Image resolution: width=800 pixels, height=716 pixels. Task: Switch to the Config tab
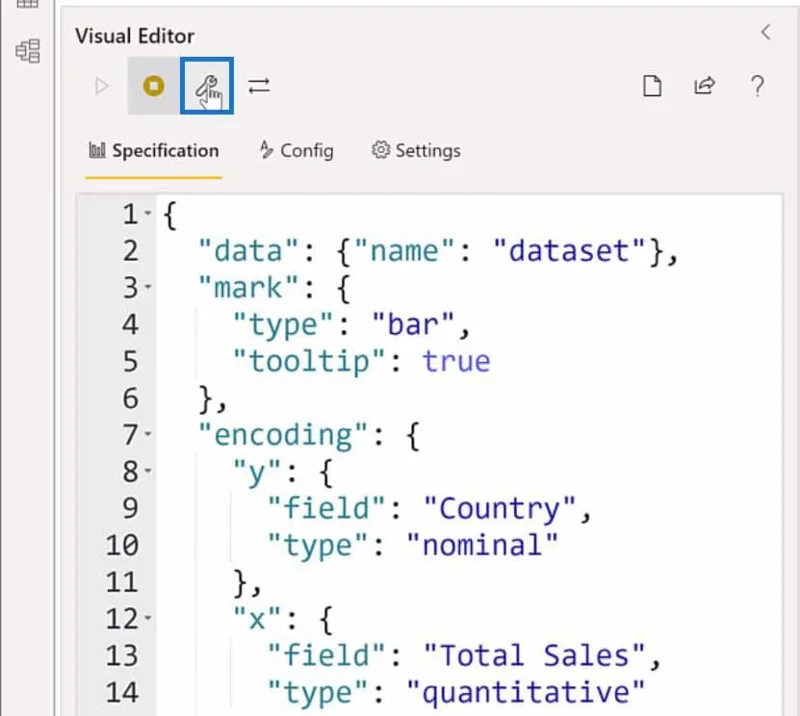point(296,151)
